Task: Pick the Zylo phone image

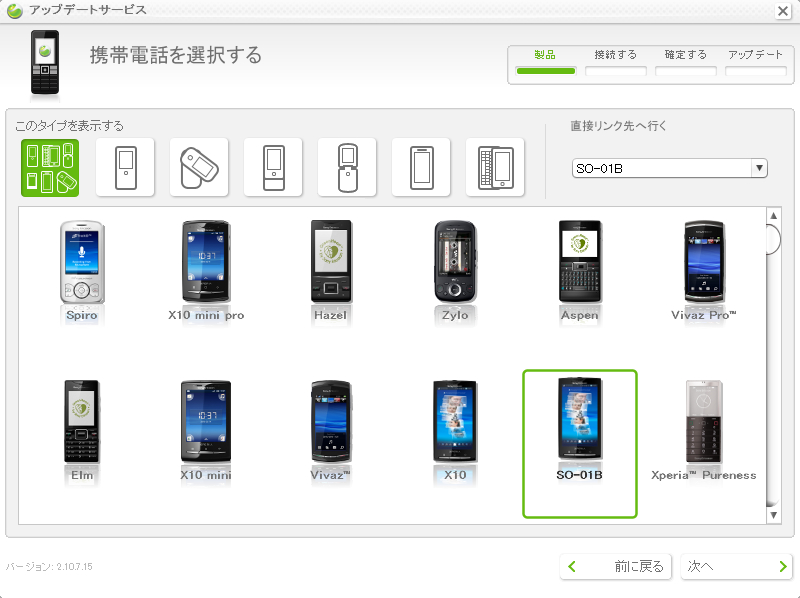Action: point(455,271)
